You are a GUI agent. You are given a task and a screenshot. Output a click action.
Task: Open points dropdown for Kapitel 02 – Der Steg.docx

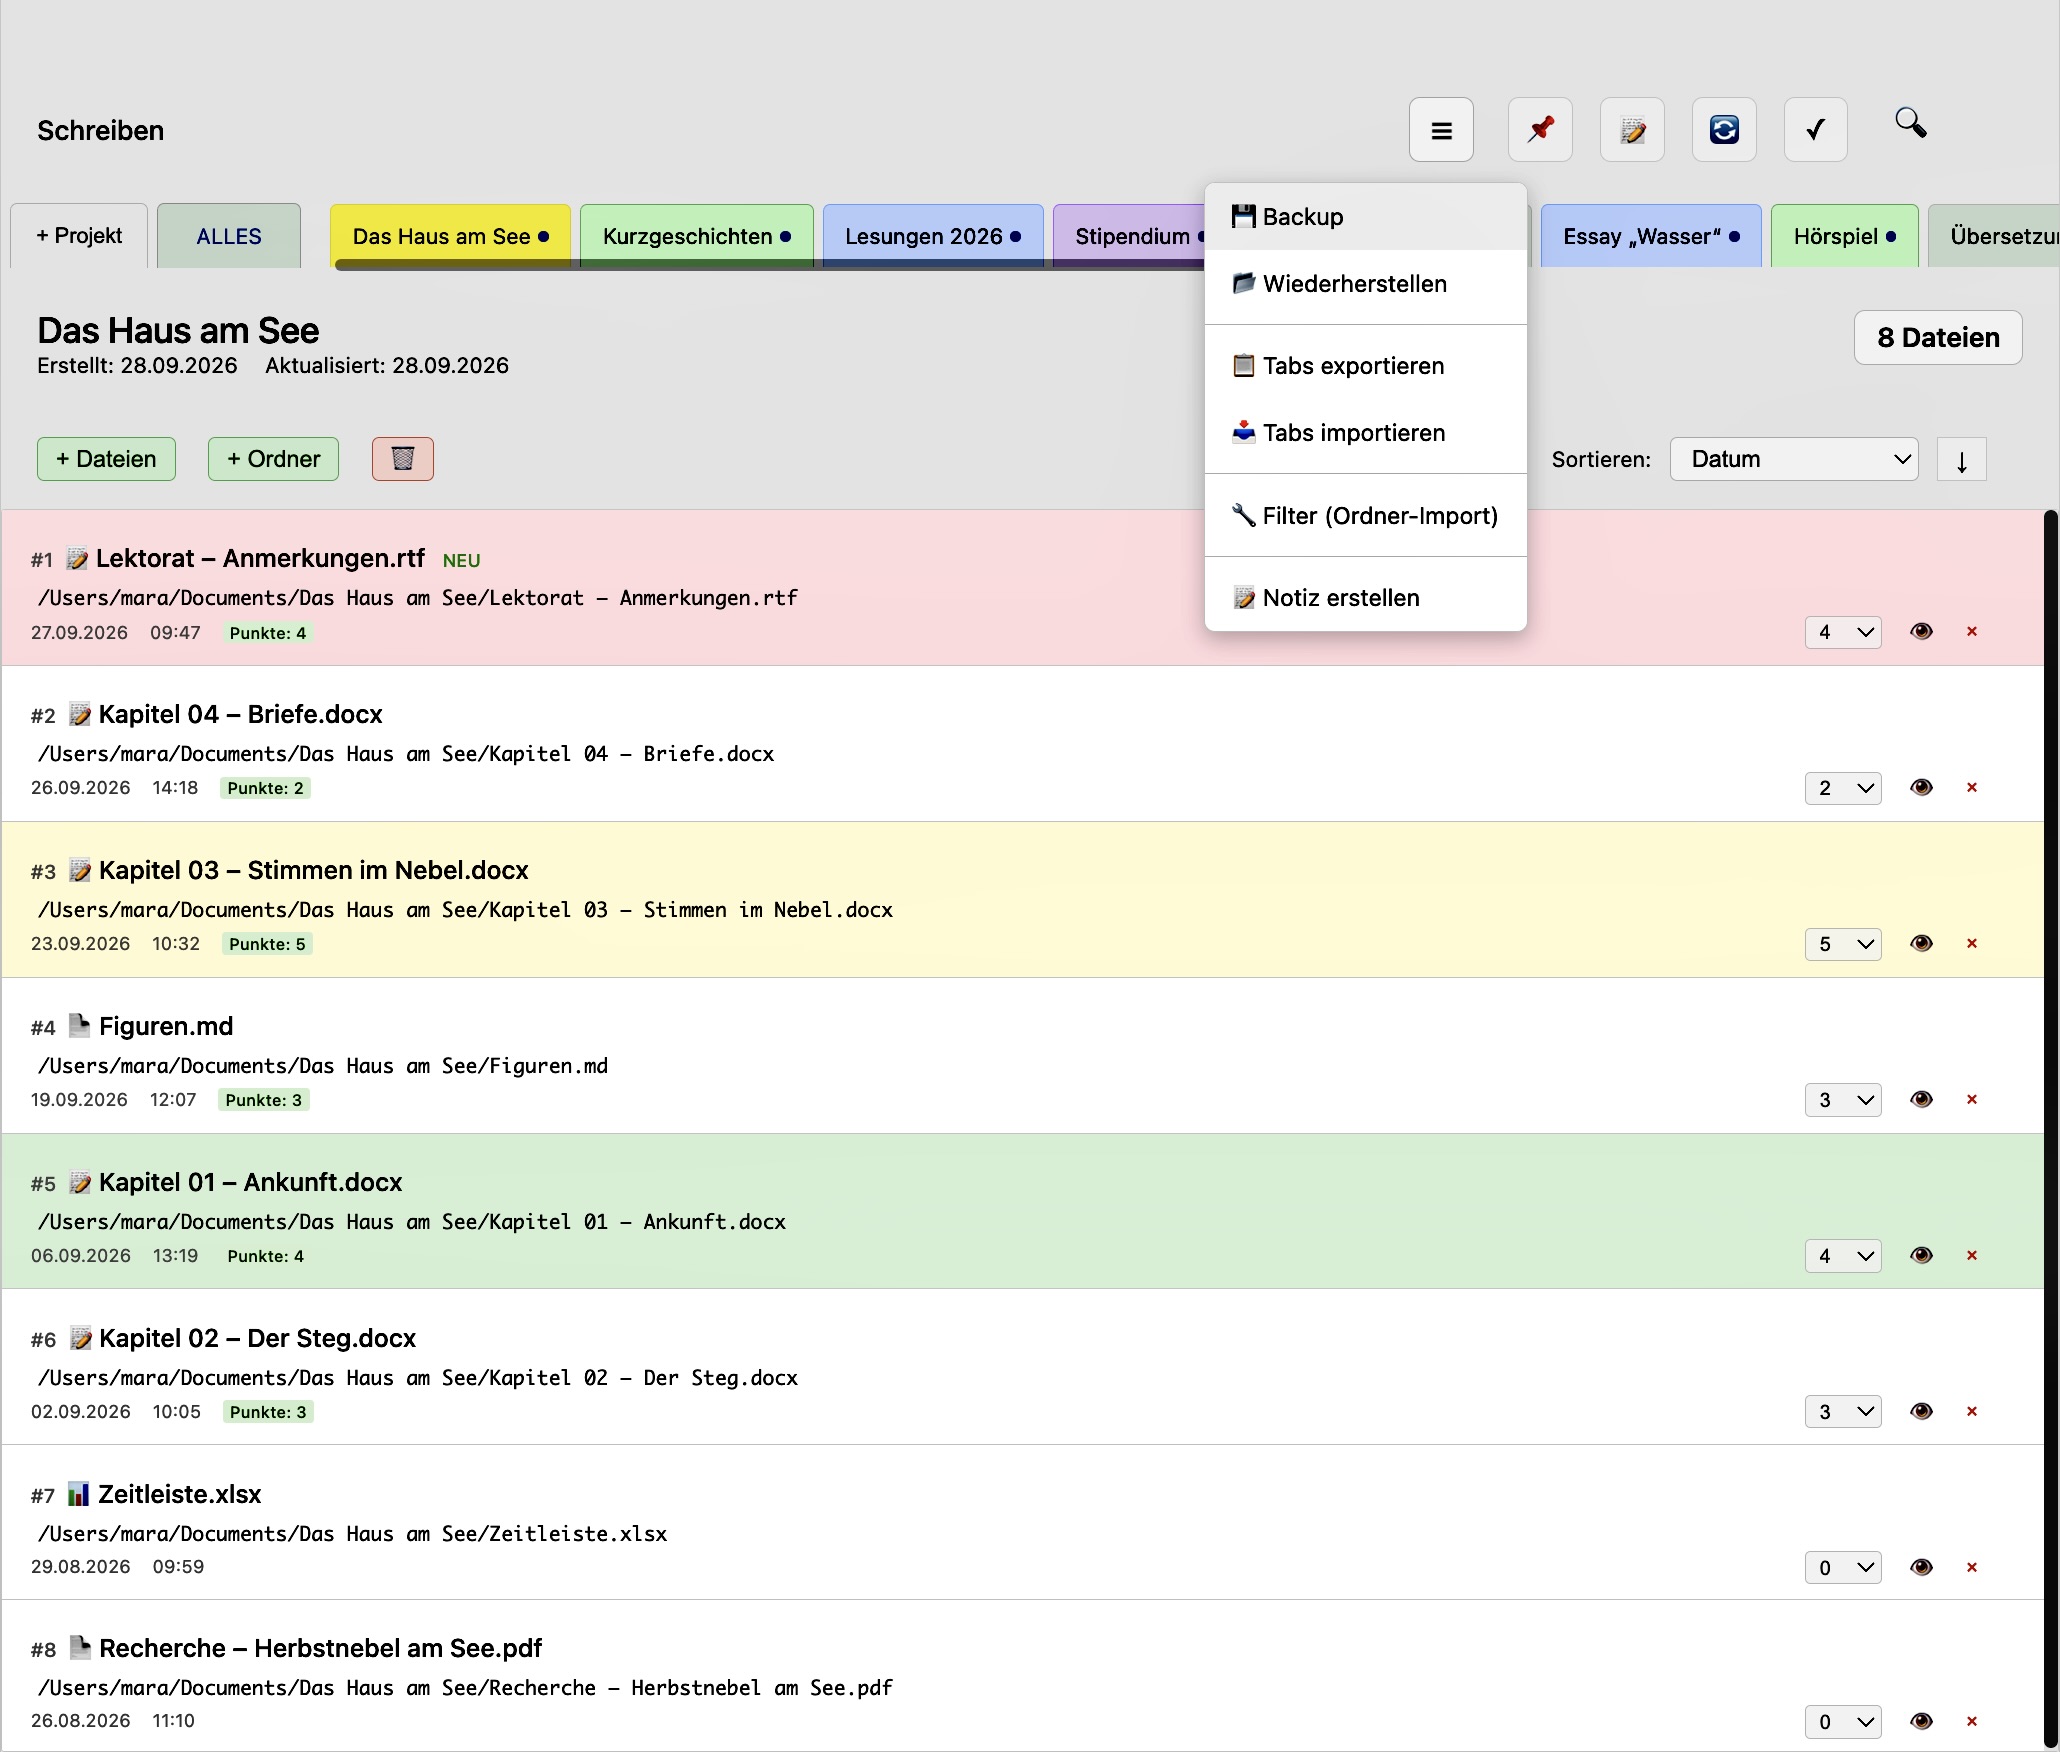(1843, 1412)
